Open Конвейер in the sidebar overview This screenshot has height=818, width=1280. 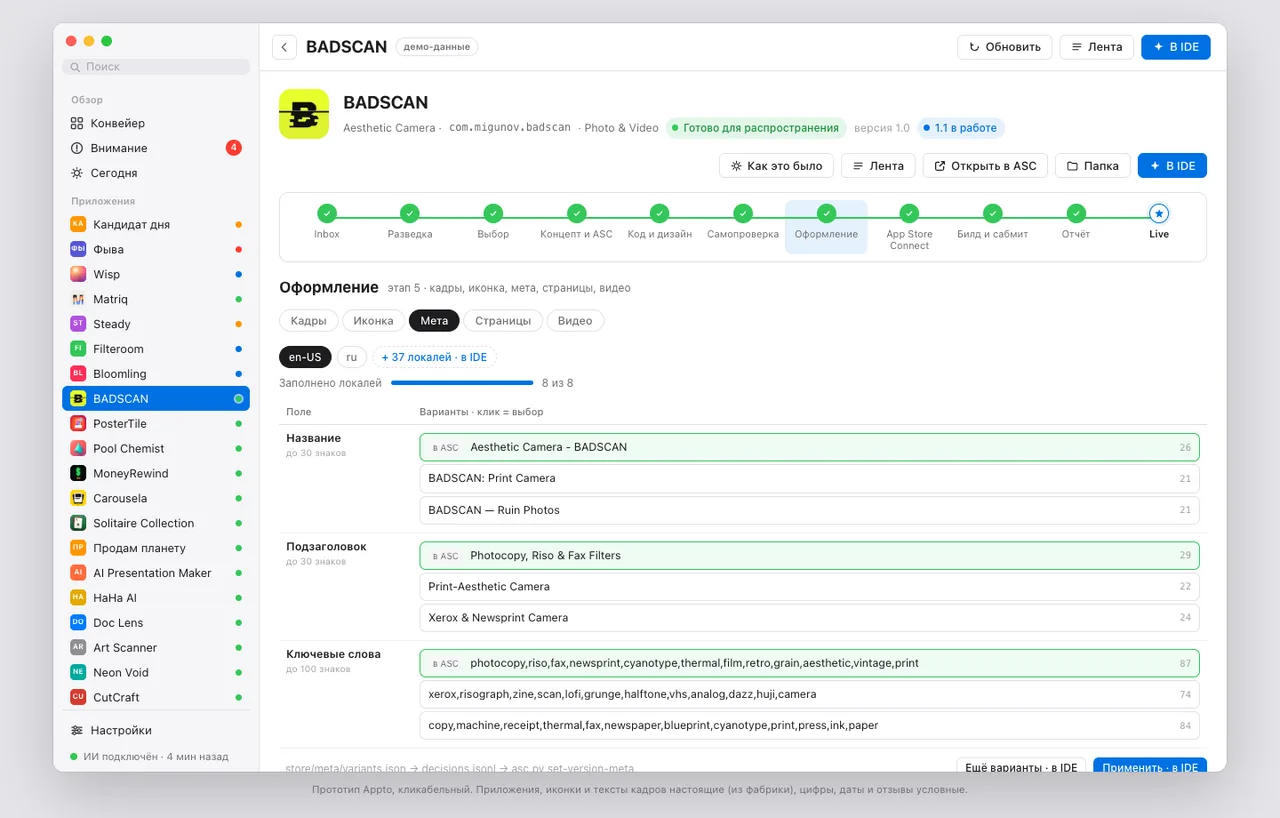(156, 123)
